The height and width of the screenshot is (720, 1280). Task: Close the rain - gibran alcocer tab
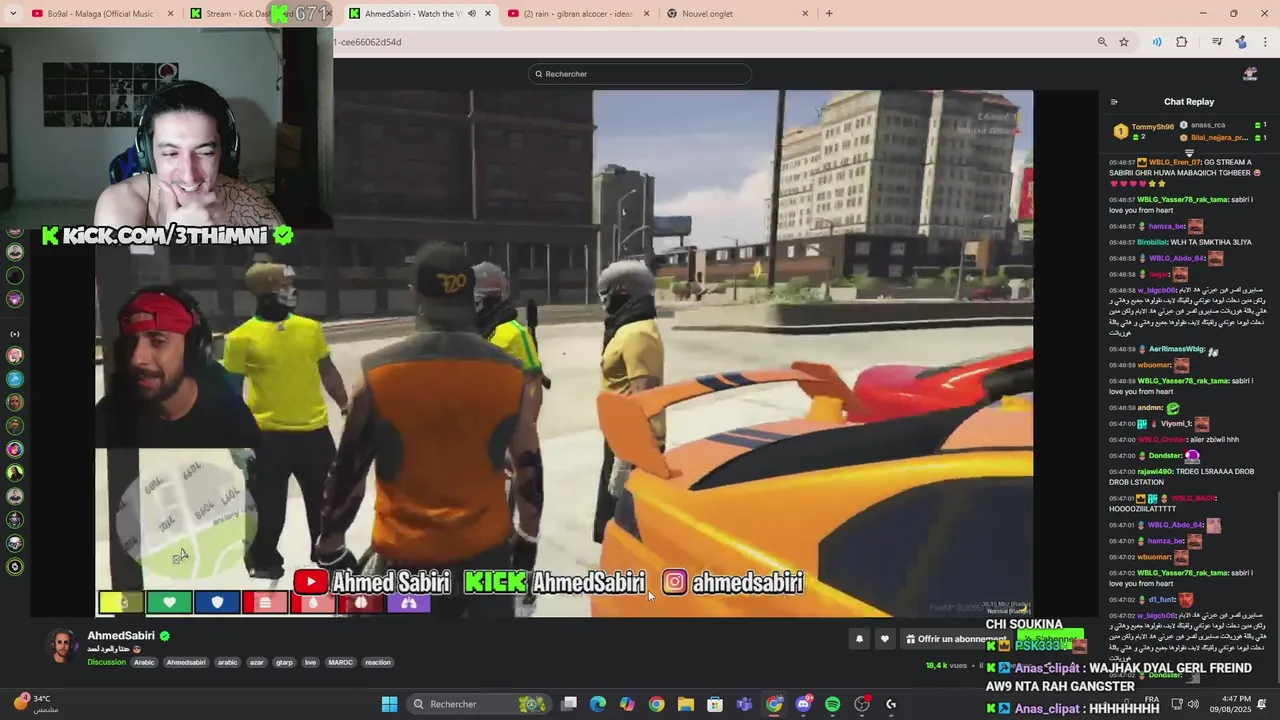(x=646, y=13)
